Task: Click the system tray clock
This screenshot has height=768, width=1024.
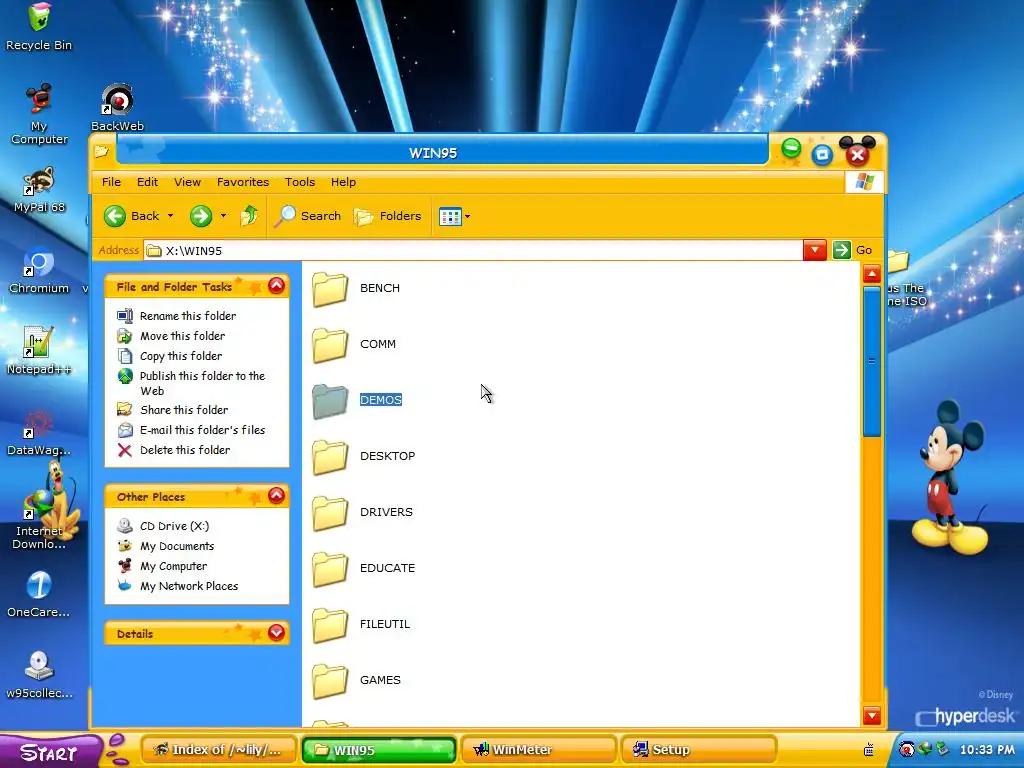Action: 987,750
